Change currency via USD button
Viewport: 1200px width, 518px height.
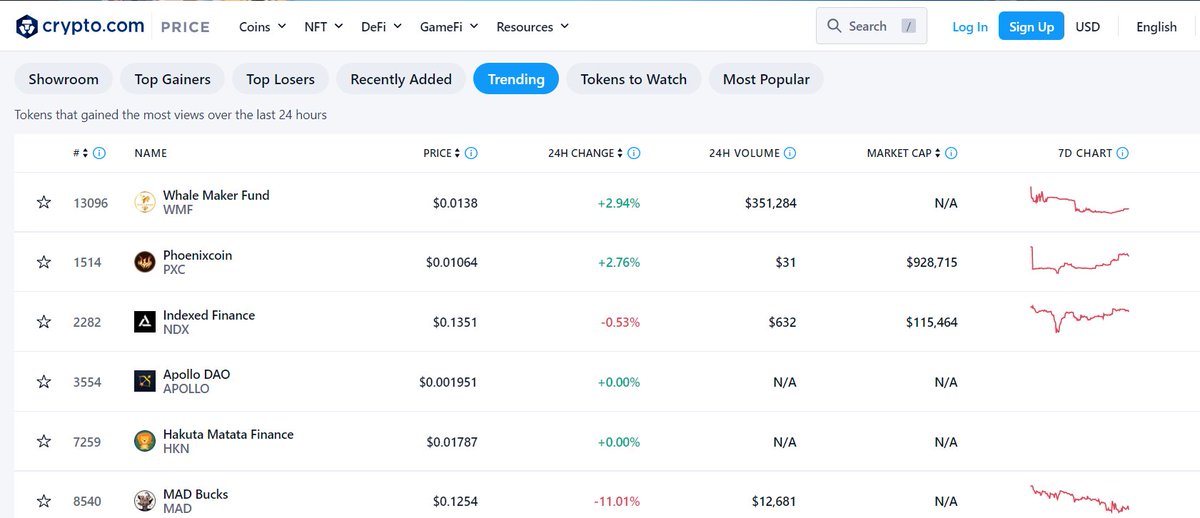1088,27
